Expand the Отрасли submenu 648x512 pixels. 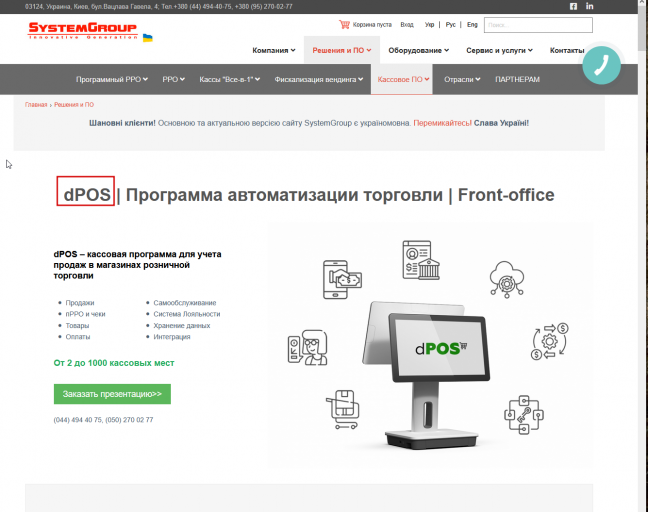(x=462, y=79)
